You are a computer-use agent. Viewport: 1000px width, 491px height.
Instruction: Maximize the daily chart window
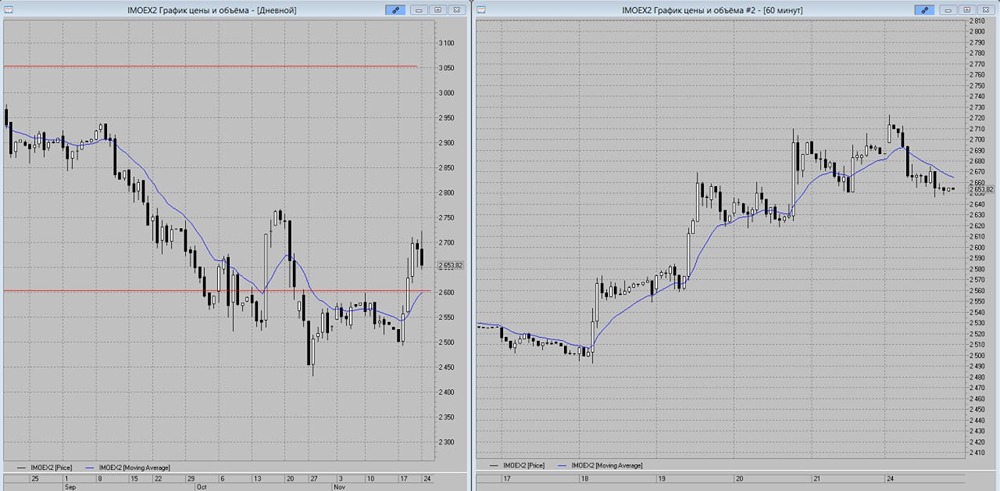tap(438, 10)
